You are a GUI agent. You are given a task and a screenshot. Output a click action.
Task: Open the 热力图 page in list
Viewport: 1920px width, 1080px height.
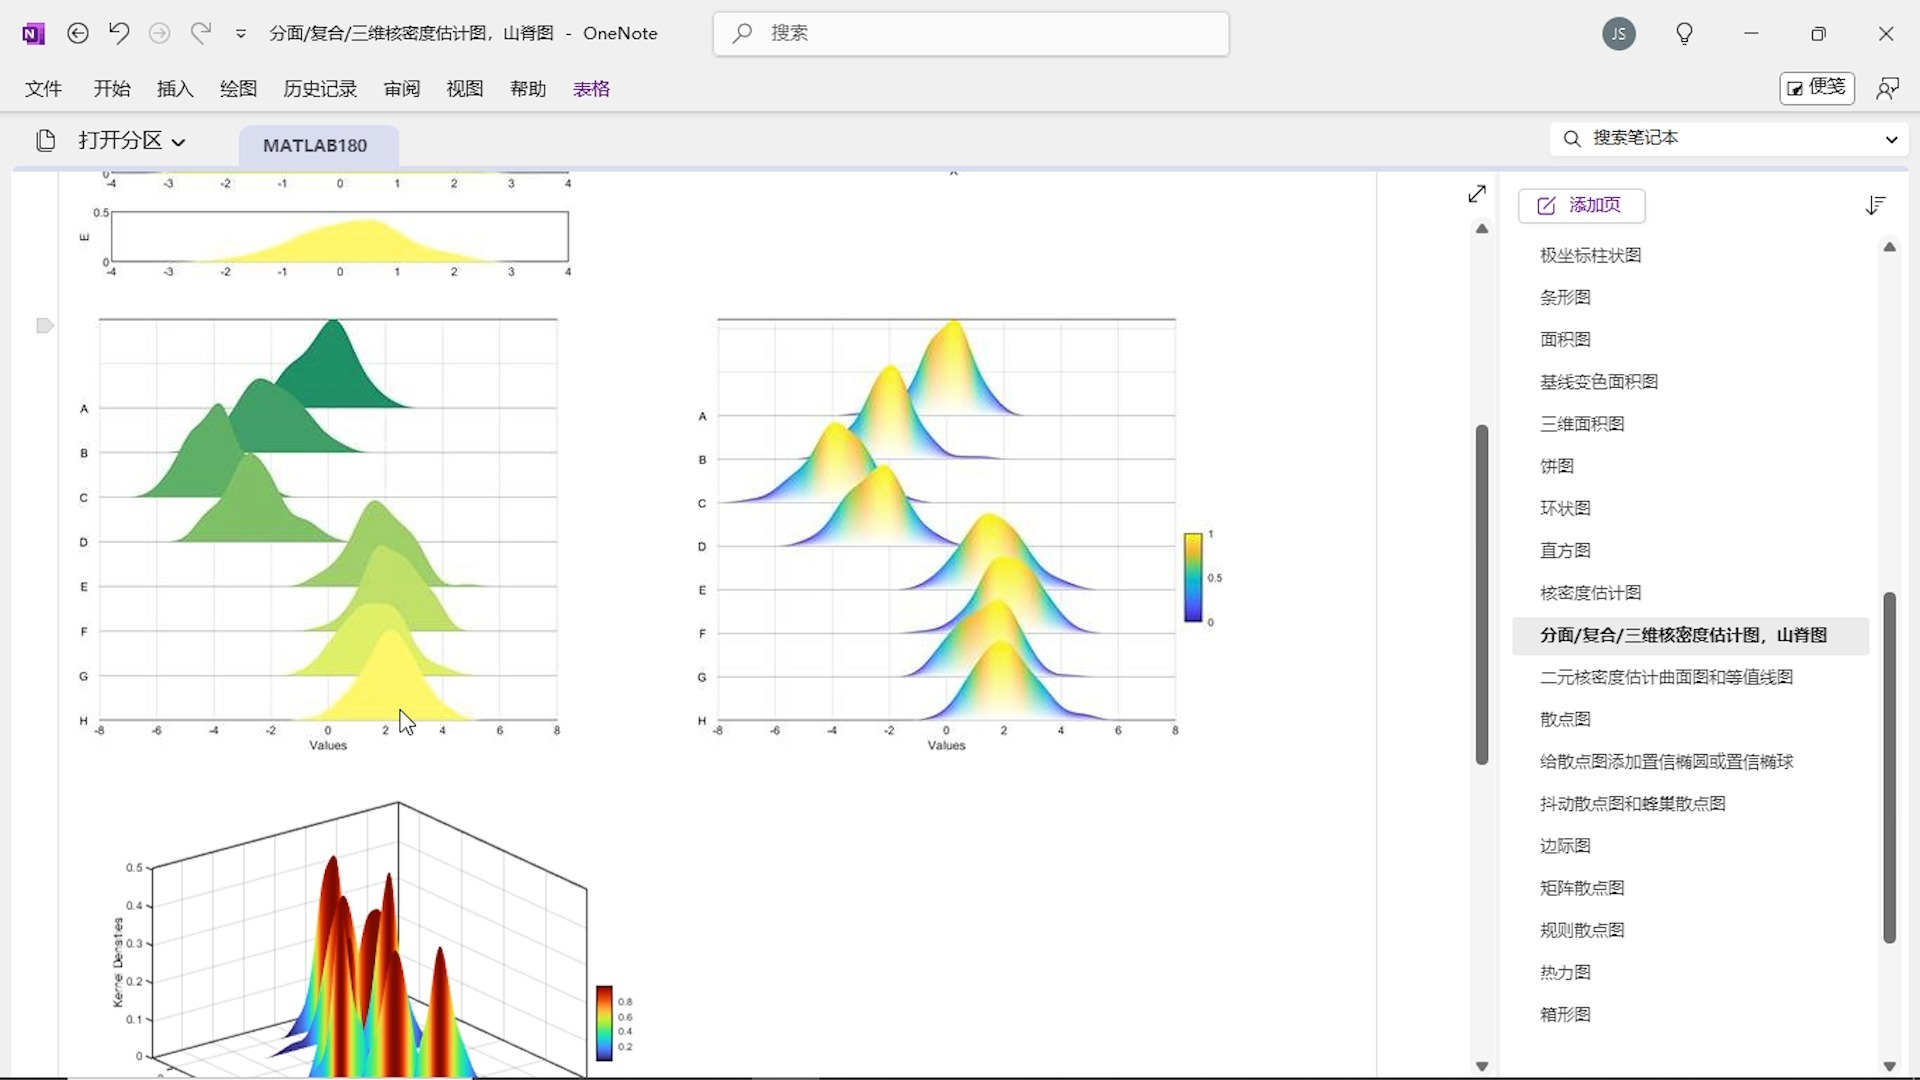pos(1565,972)
